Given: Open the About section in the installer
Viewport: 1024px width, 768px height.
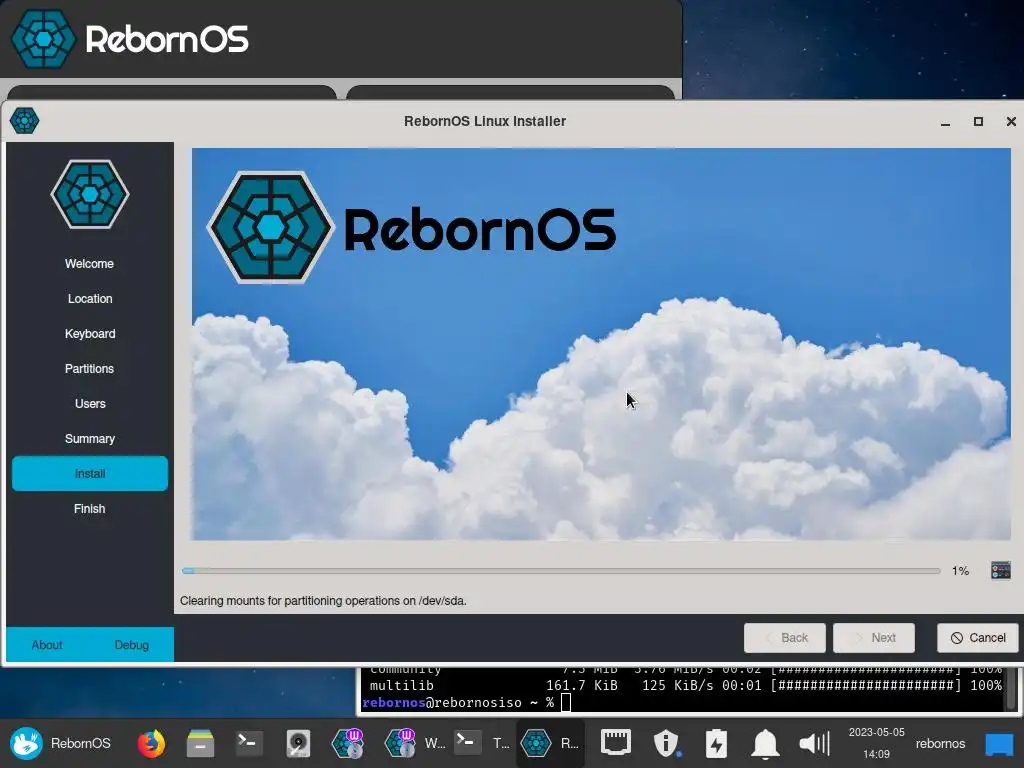Looking at the screenshot, I should click(x=47, y=645).
